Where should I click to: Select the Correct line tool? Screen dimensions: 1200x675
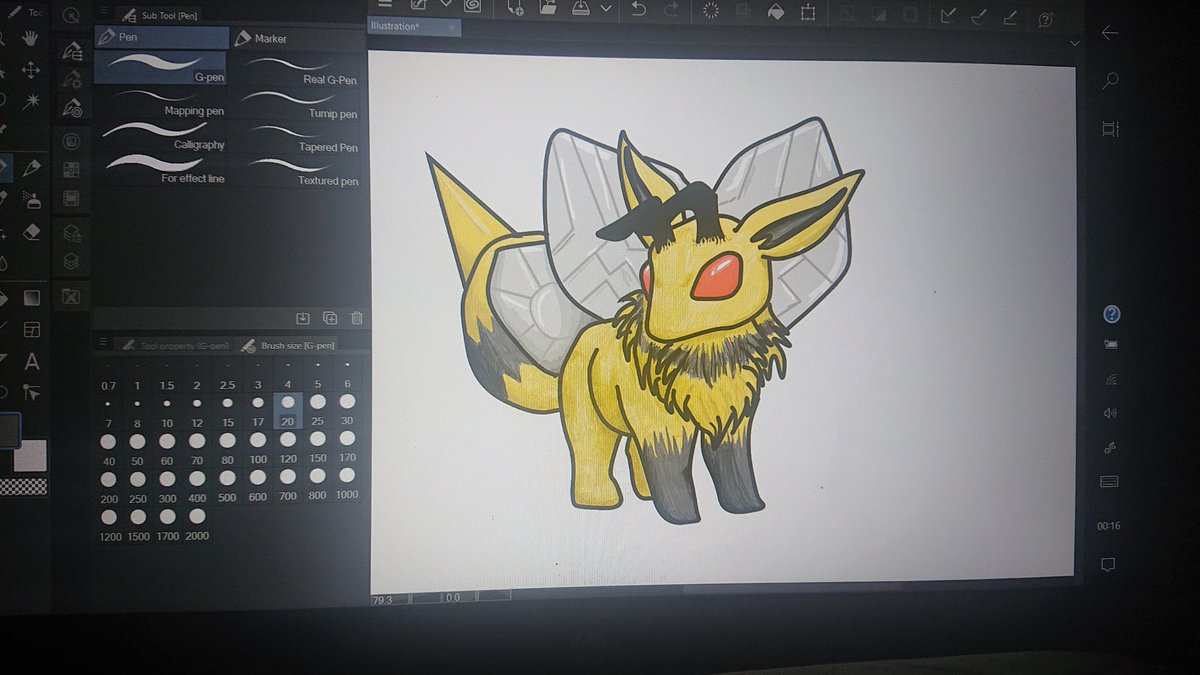point(31,394)
